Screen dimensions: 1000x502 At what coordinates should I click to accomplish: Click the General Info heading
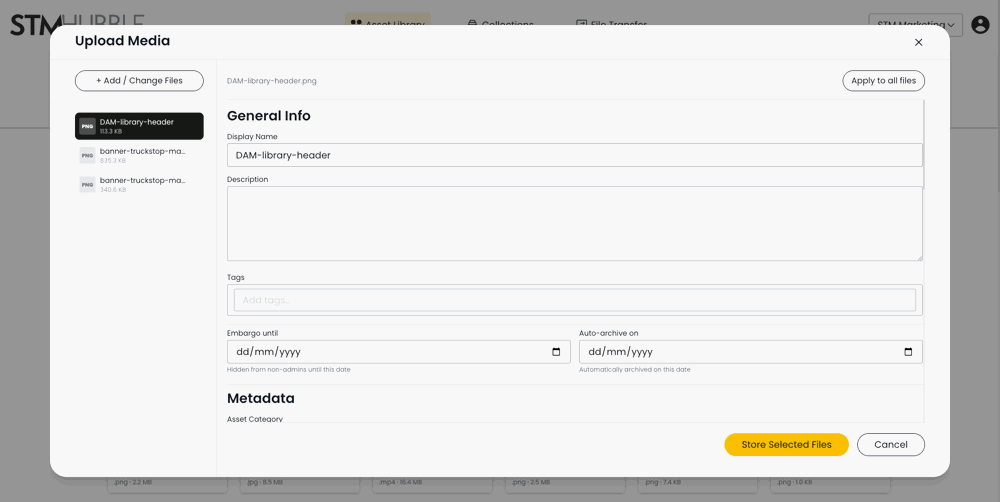click(x=268, y=116)
